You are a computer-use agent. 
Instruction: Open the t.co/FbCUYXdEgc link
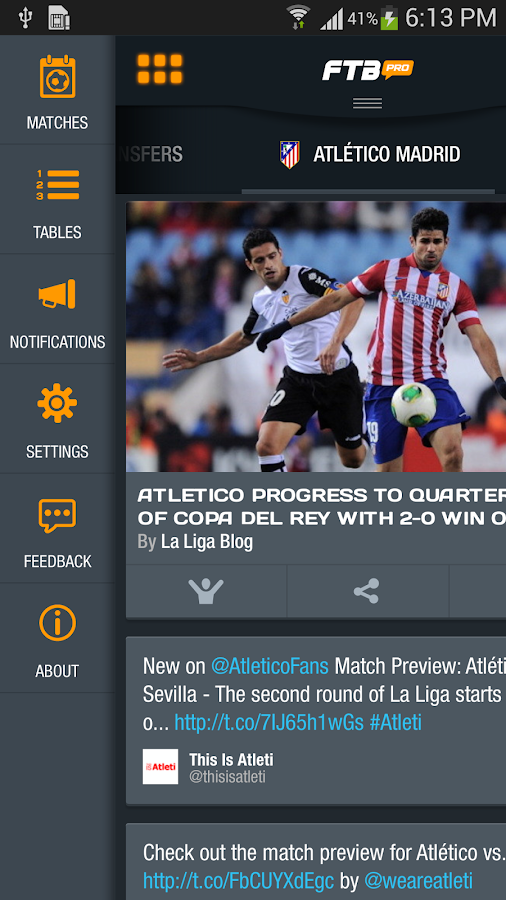[x=239, y=880]
